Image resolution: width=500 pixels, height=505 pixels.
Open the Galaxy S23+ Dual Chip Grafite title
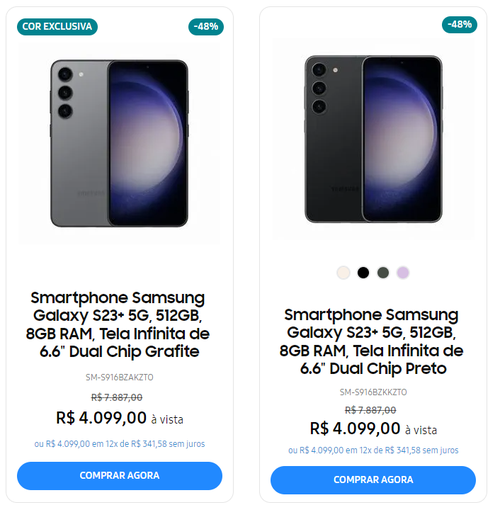118,325
